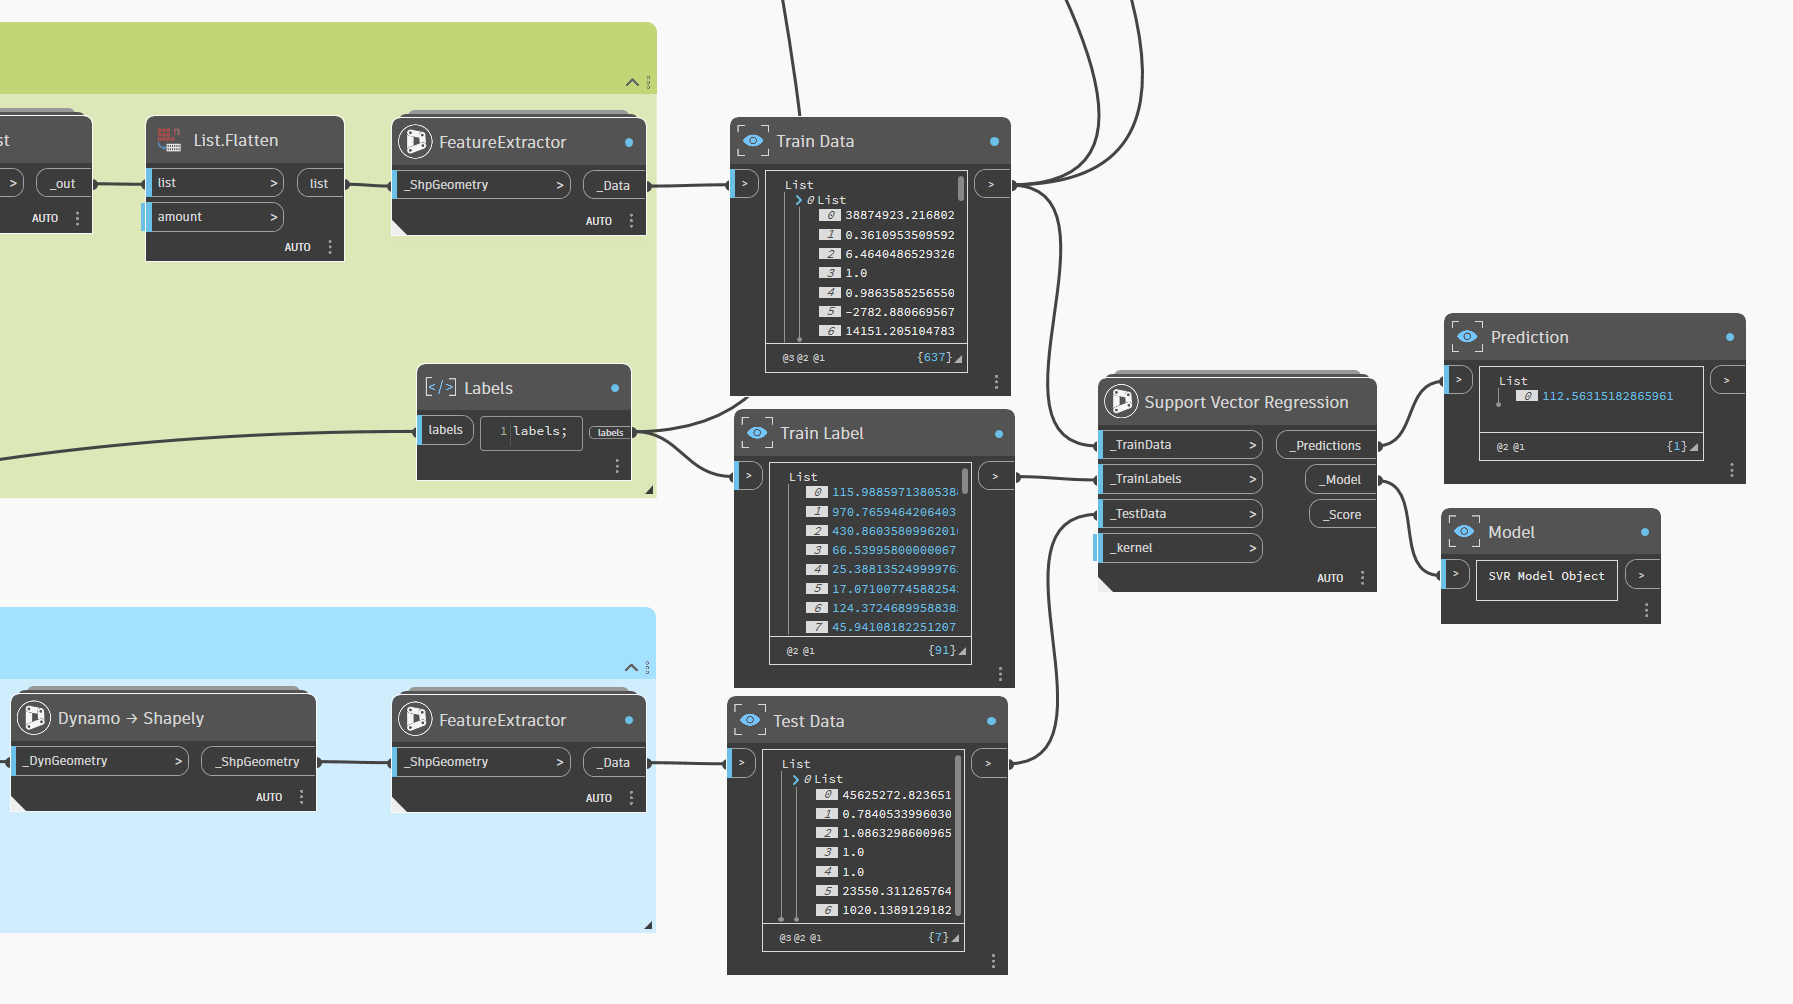1793x1004 pixels.
Task: Click the Train Data list scrollbar
Action: (x=961, y=188)
